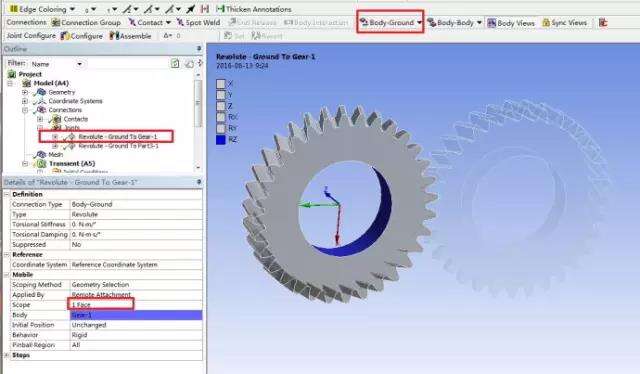Screen dimensions: 640x374
Task: Click the expand-on-refresh icon beside the filter
Action: click(x=189, y=64)
